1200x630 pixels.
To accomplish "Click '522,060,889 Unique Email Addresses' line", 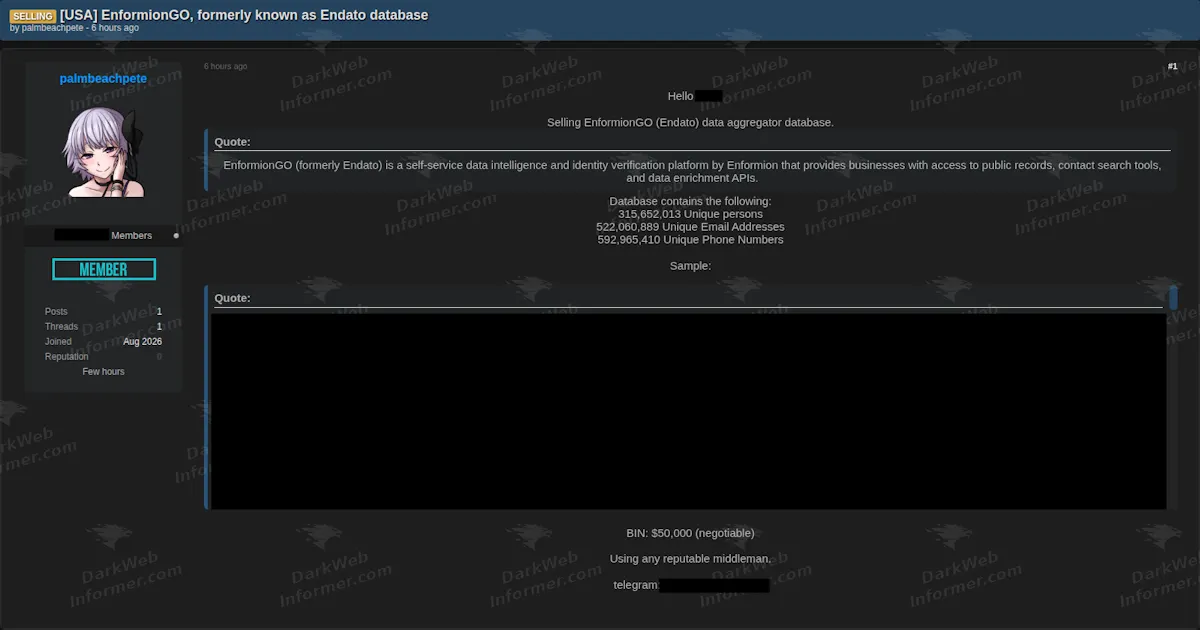I will [690, 227].
